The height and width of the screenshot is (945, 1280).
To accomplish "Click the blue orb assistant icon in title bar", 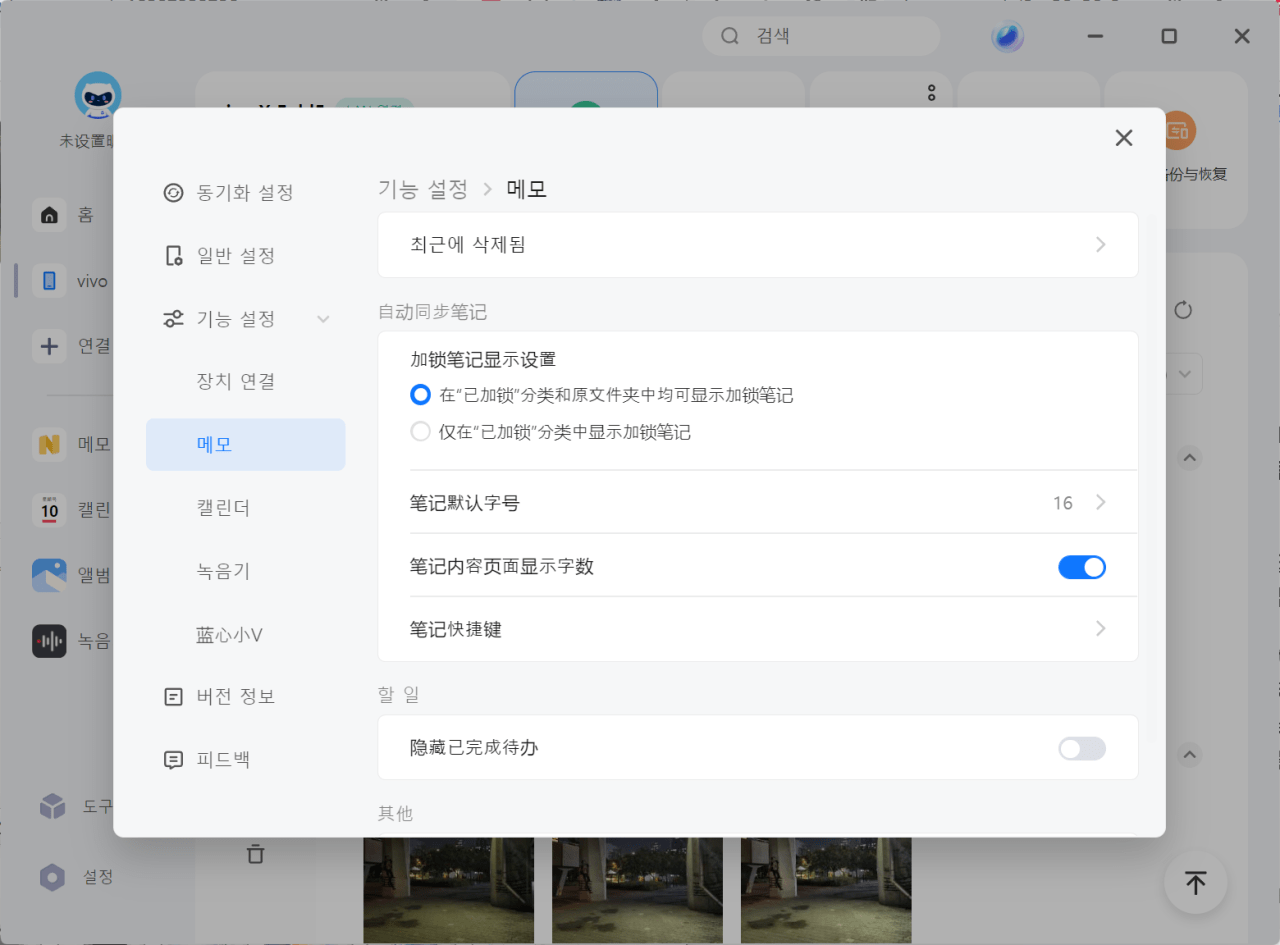I will (1007, 37).
